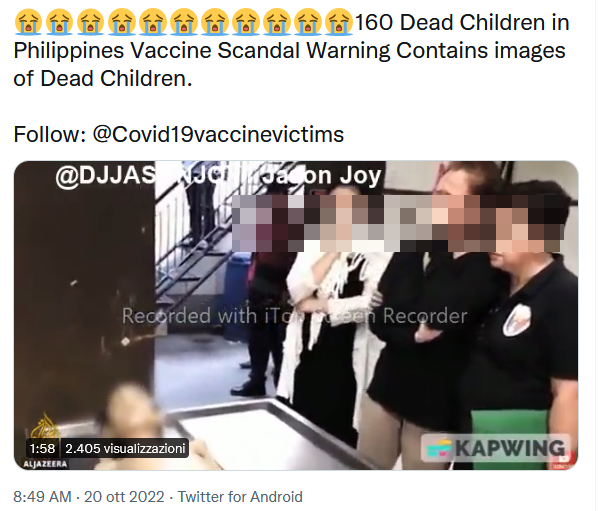The image size is (599, 511).
Task: Click the 'ALJAZEERA' text under the logo
Action: (45, 464)
